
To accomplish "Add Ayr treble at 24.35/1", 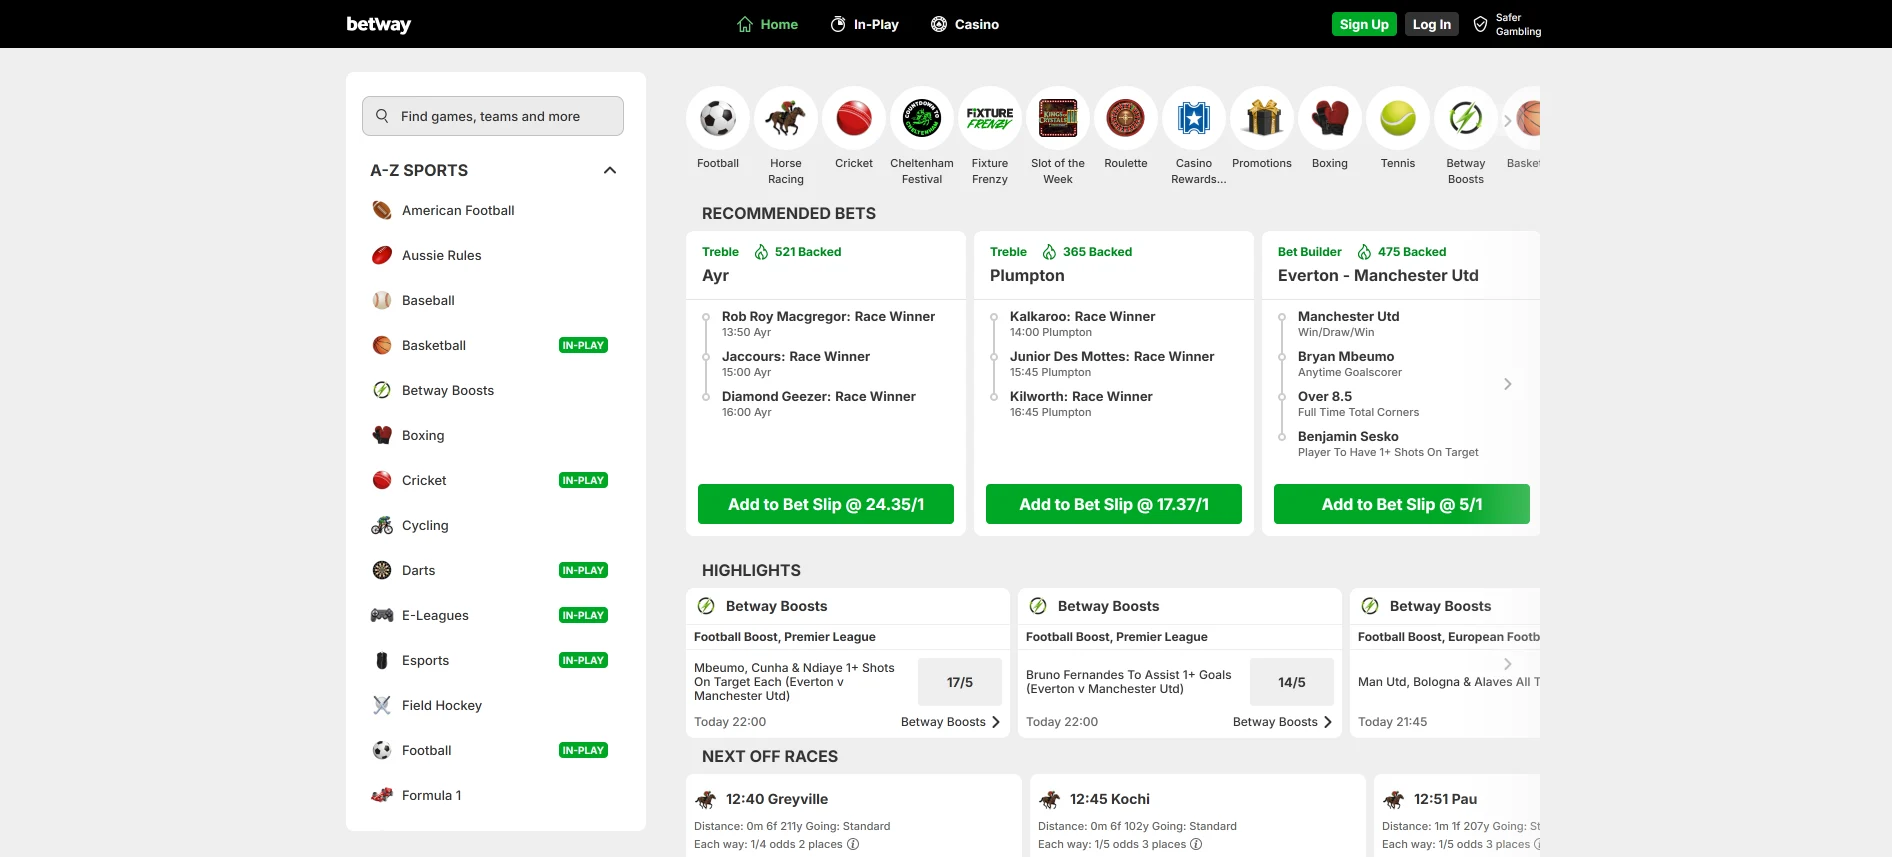I will [x=826, y=504].
